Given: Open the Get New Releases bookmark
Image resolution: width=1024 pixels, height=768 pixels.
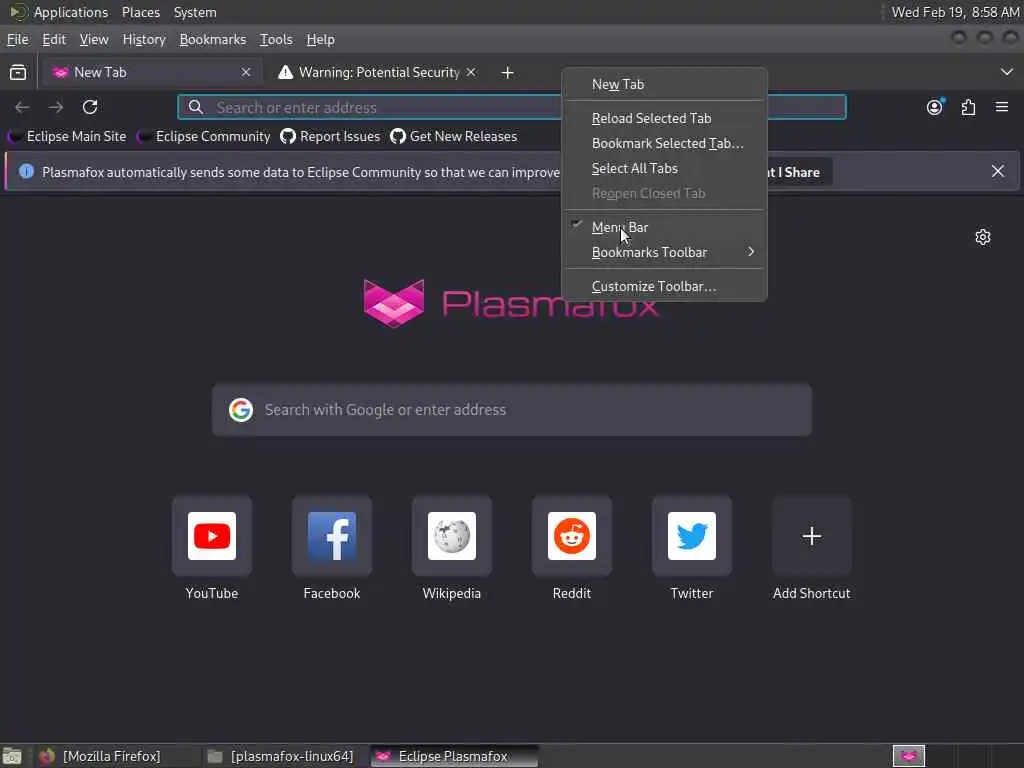Looking at the screenshot, I should (x=454, y=136).
